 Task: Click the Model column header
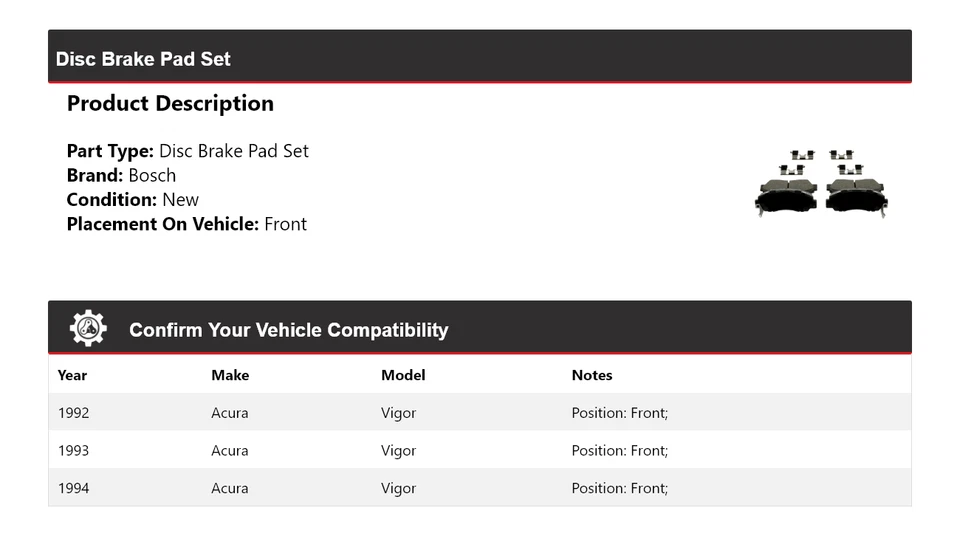tap(403, 375)
